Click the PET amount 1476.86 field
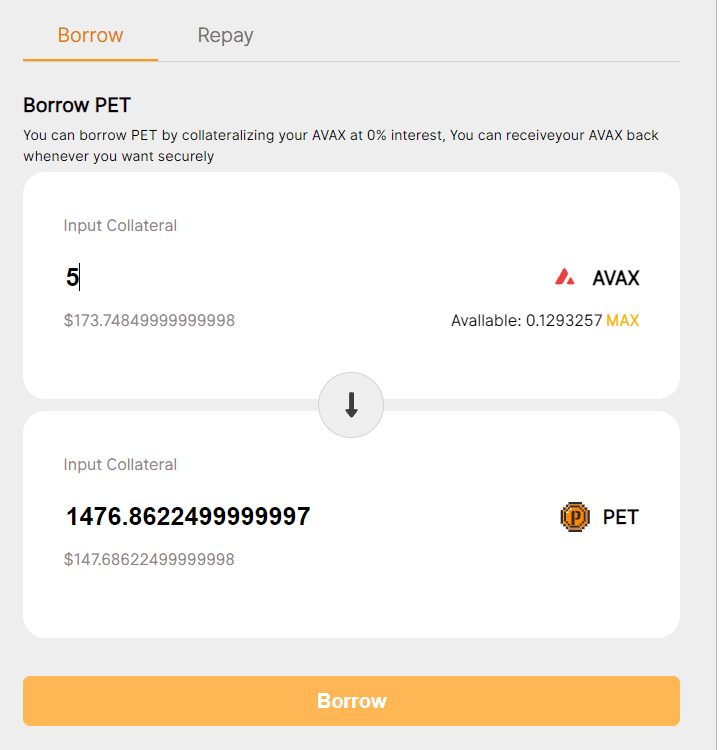The height and width of the screenshot is (750, 723). (x=188, y=517)
